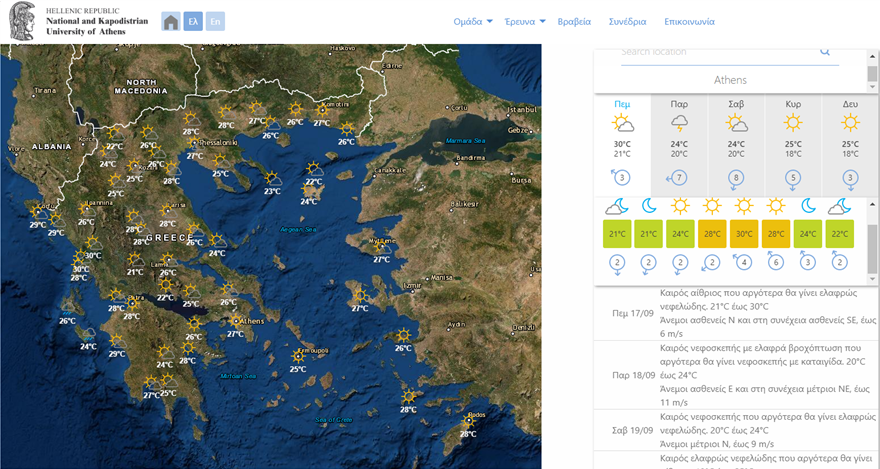Click the Search location input field
The image size is (880, 469).
715,52
